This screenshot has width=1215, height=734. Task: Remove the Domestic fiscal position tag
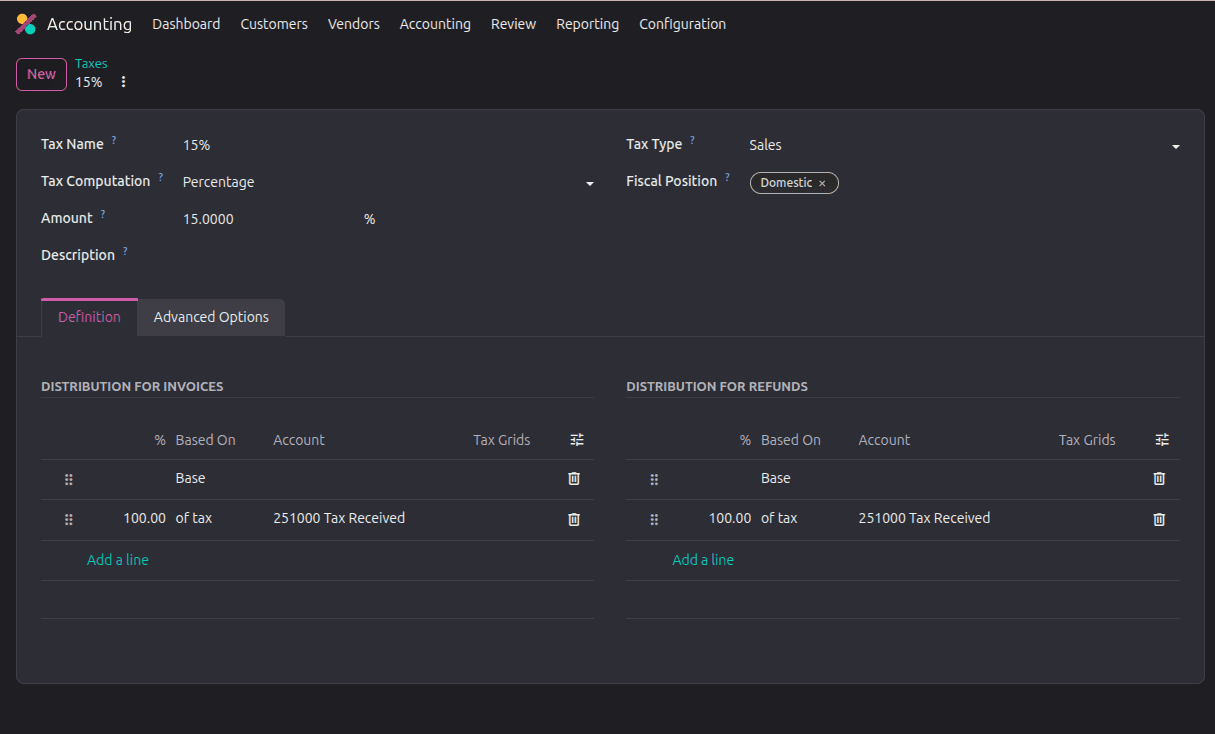822,183
